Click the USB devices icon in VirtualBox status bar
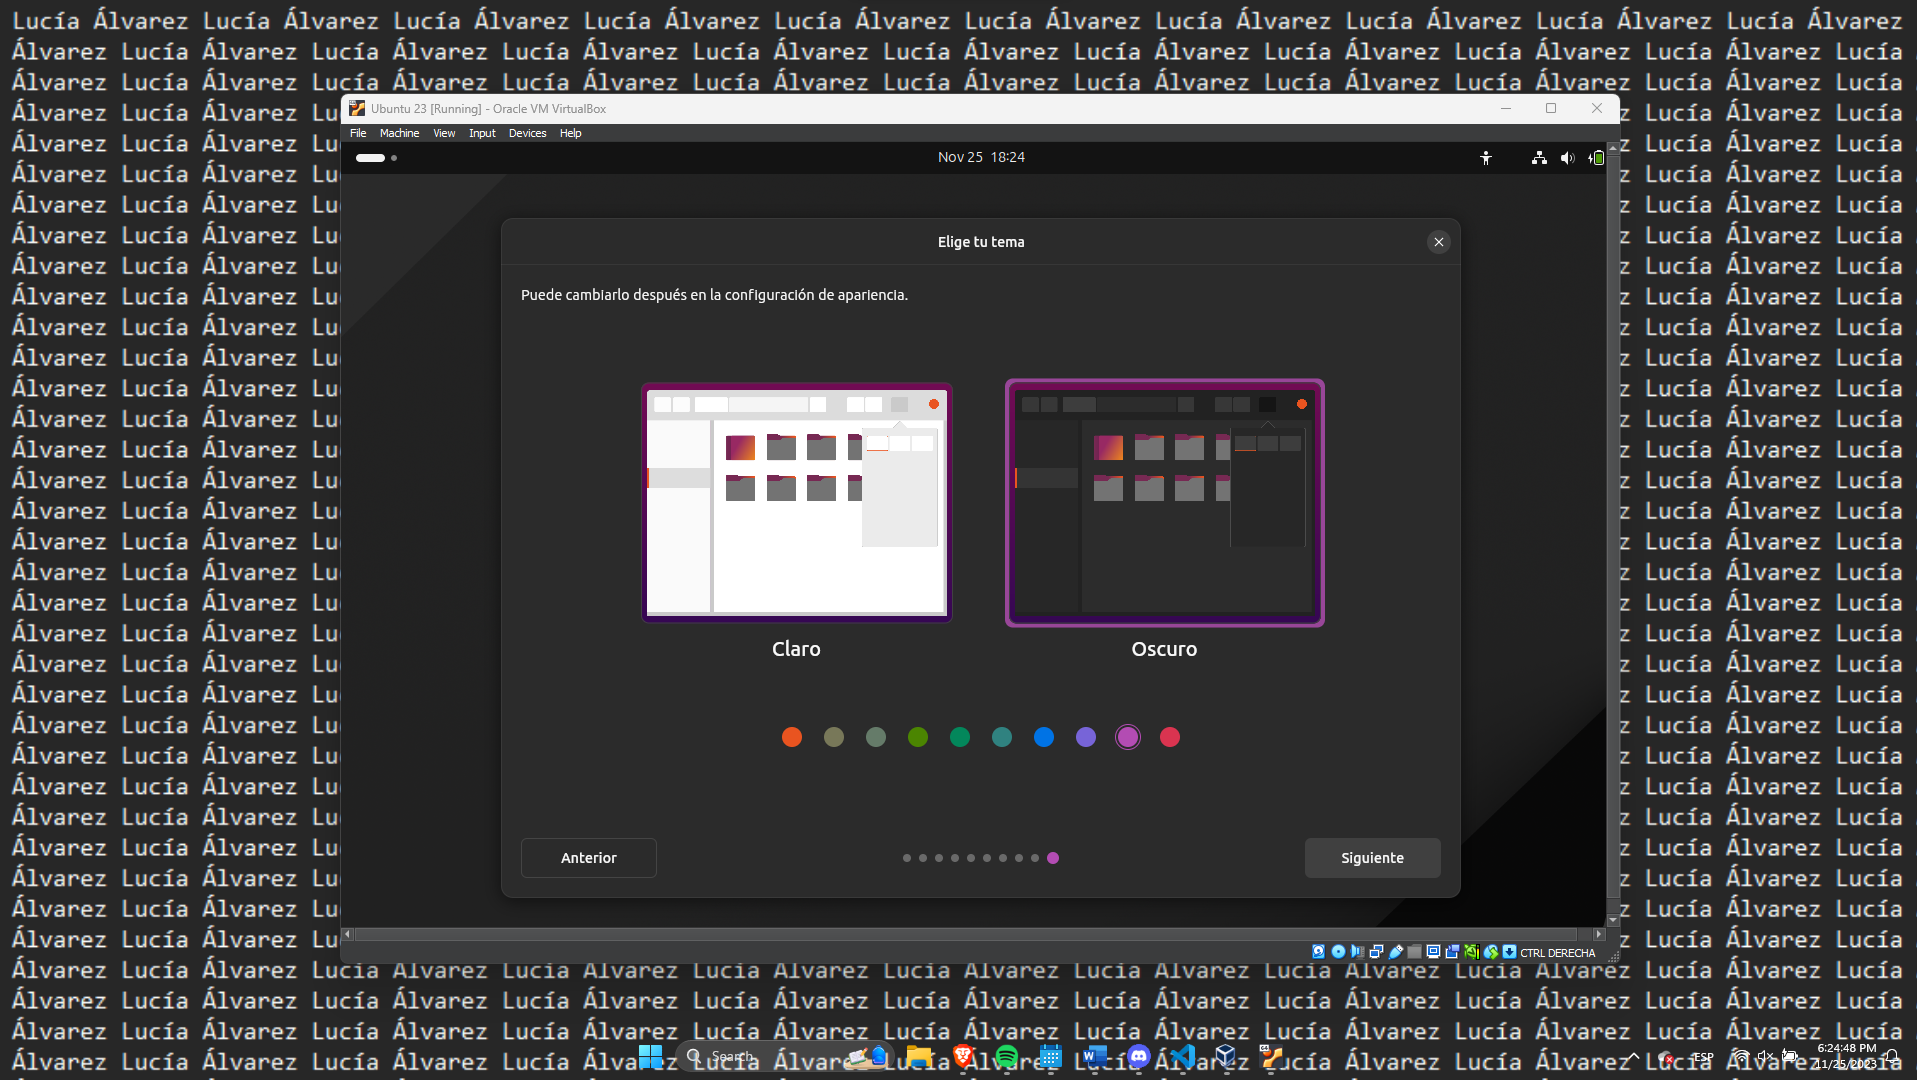This screenshot has width=1917, height=1080. [x=1396, y=952]
